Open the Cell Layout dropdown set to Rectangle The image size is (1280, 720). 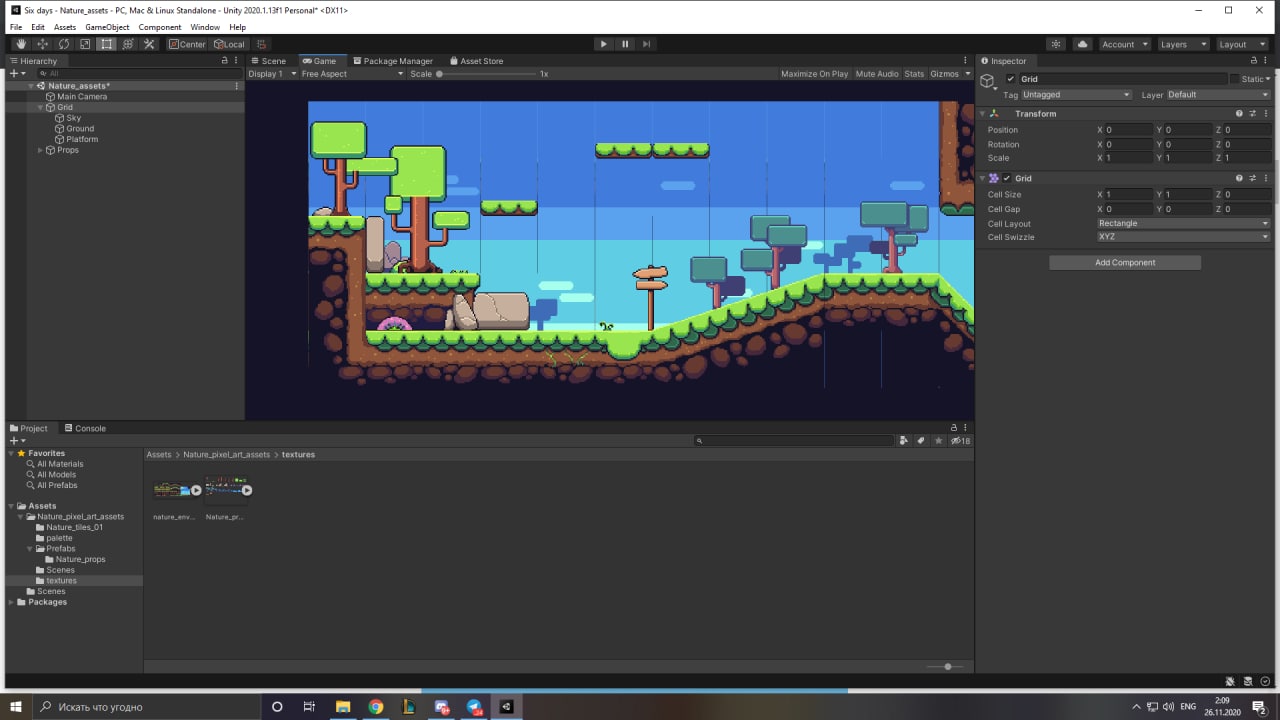point(1182,223)
